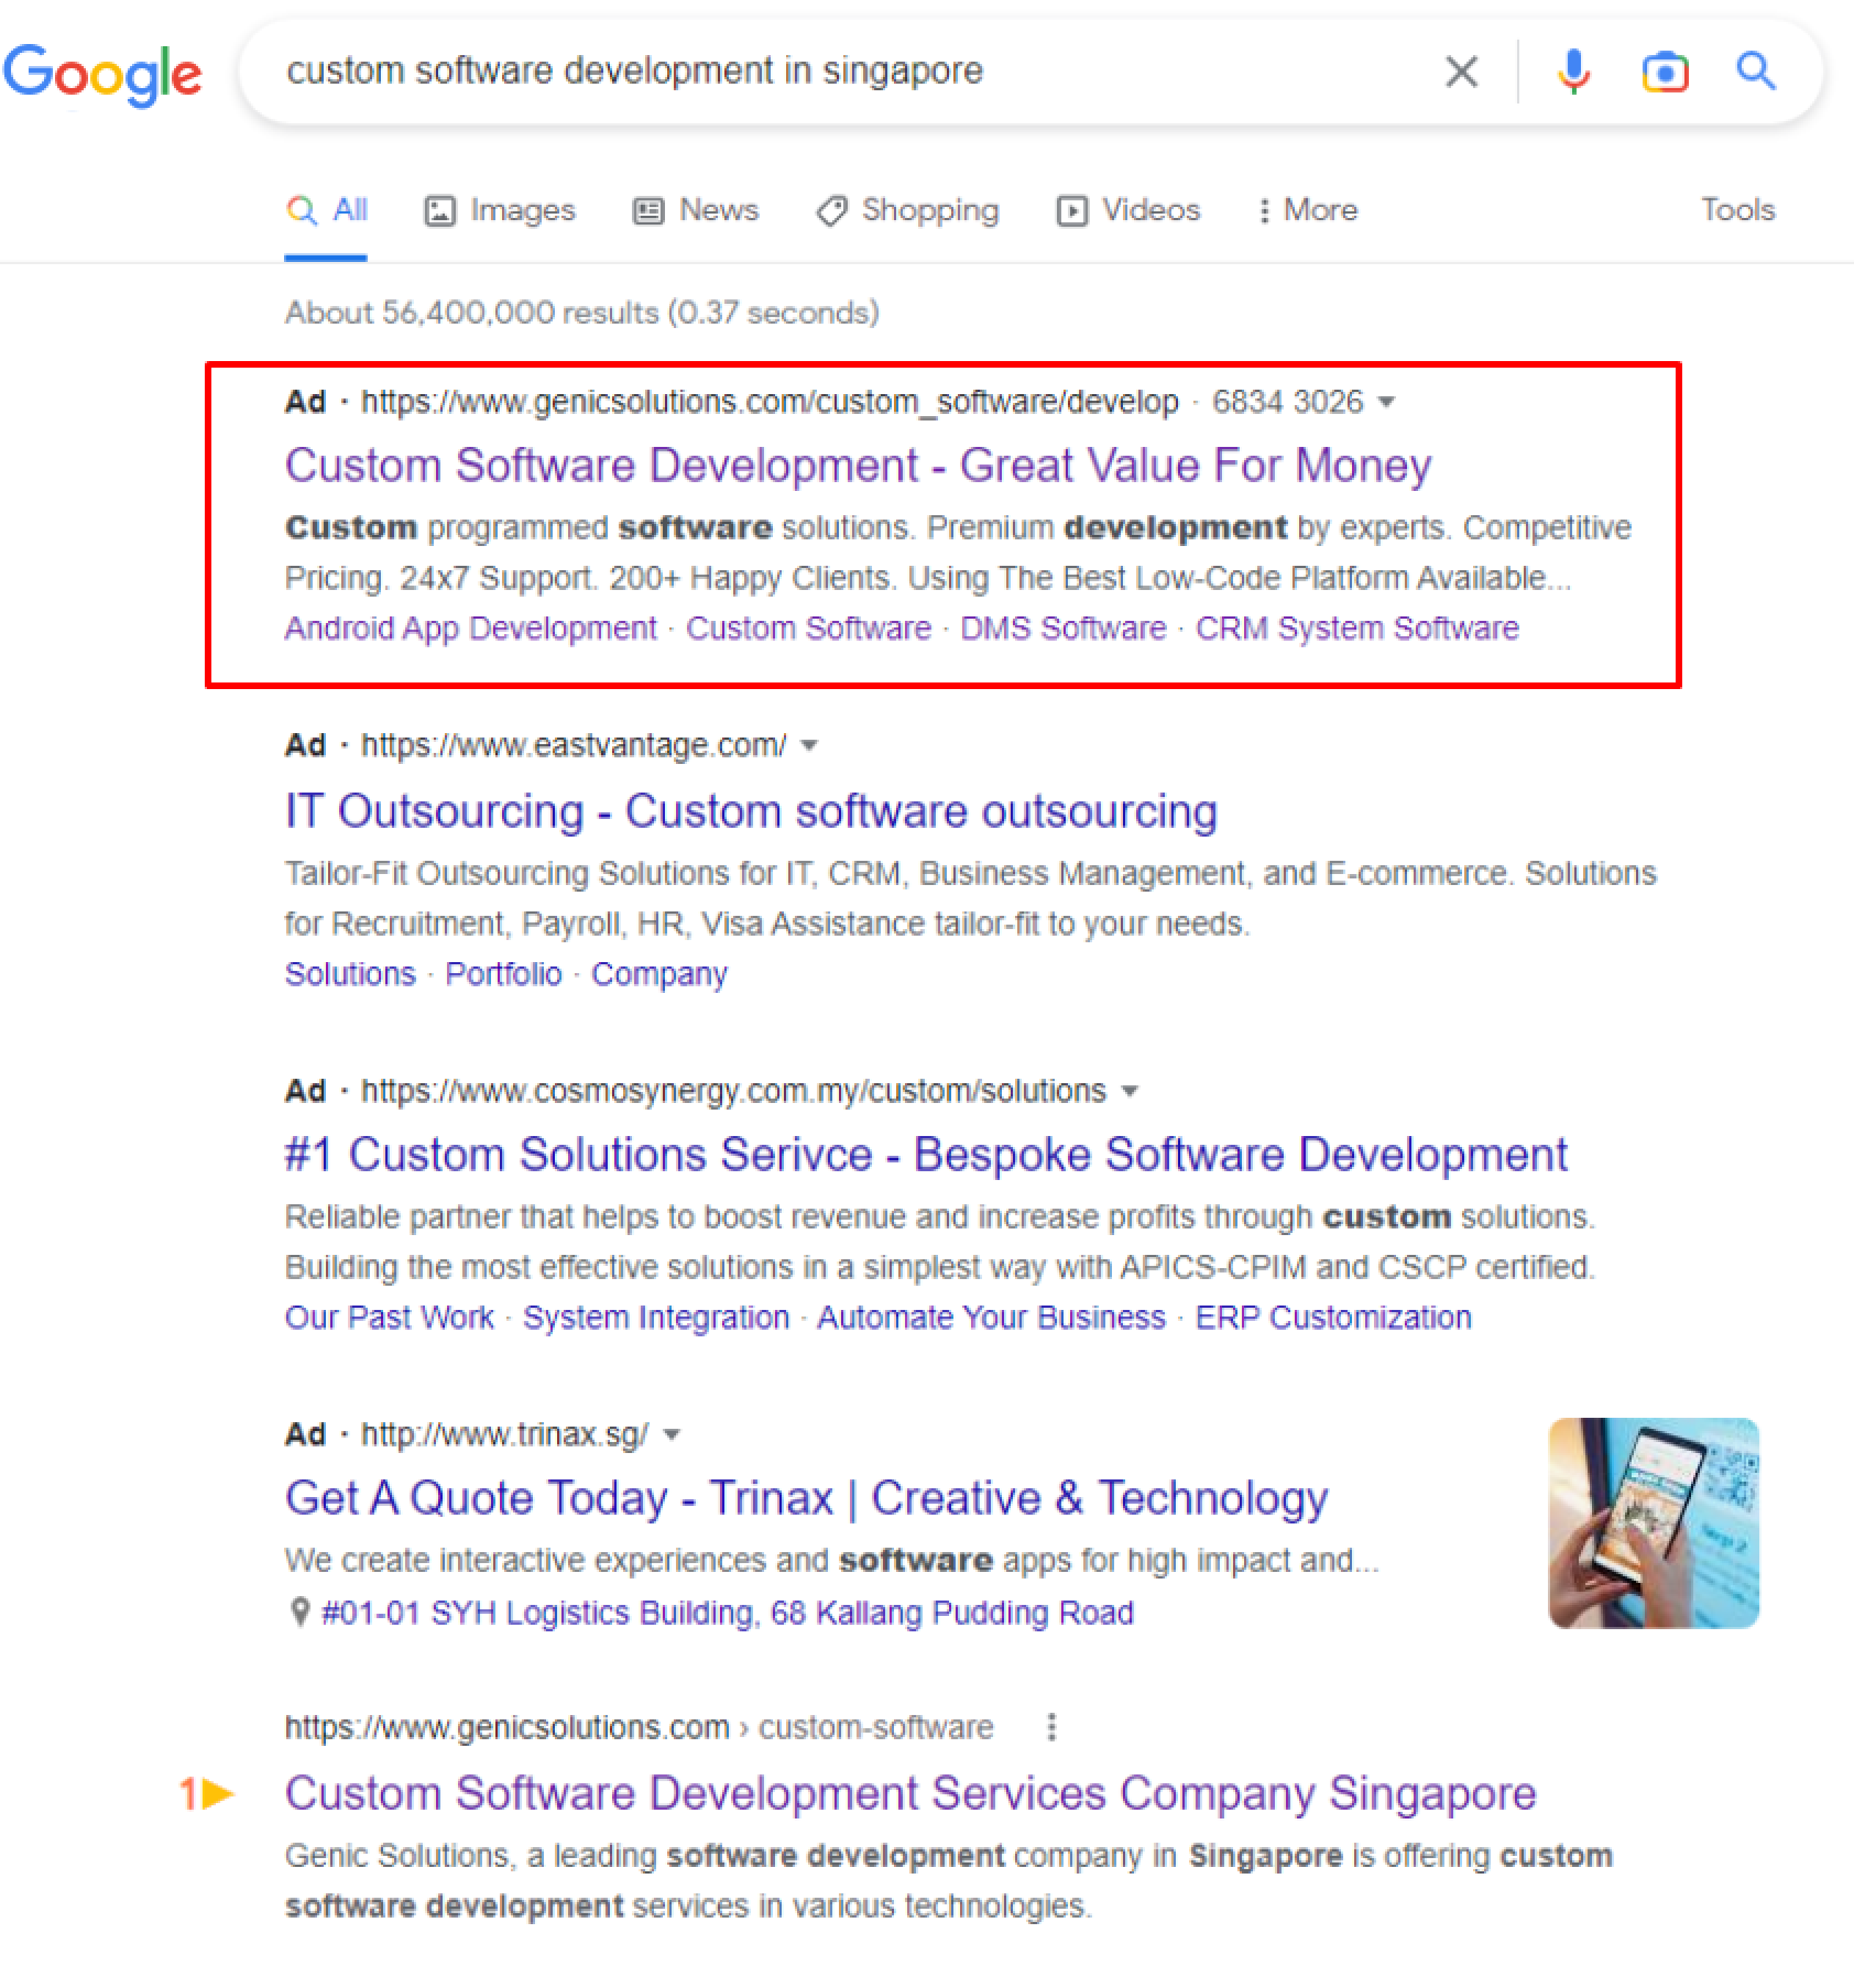Screen dimensions: 1854x1988
Task: Open the Solutions sitelink
Action: [x=350, y=974]
